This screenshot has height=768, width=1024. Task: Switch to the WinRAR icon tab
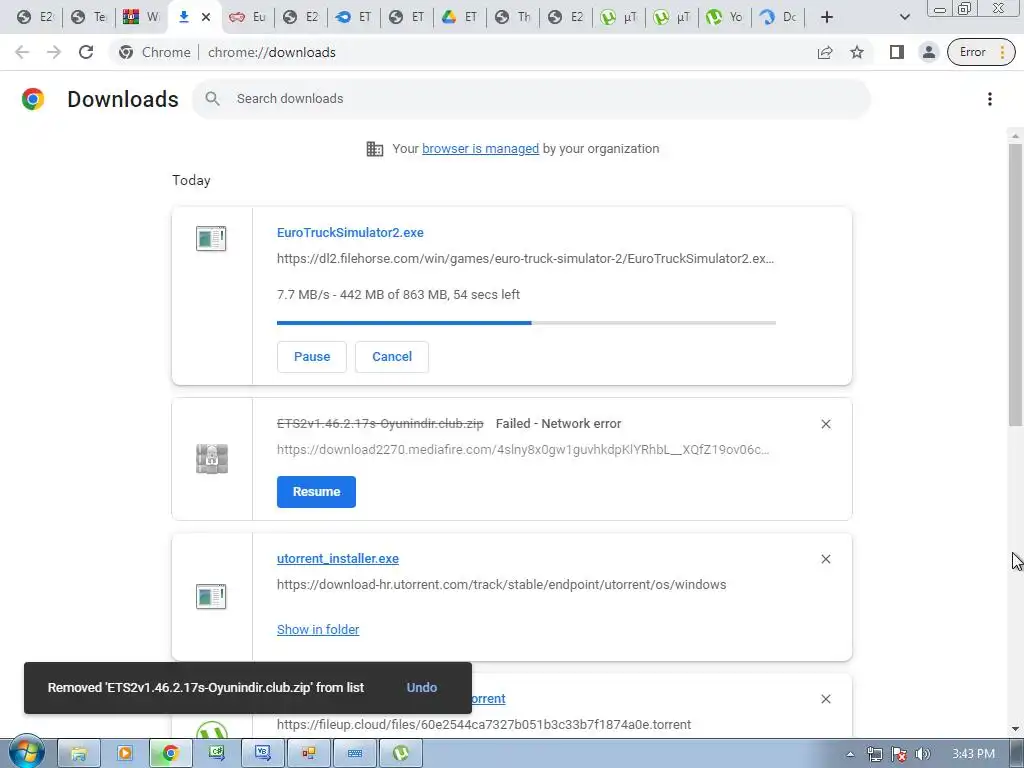141,17
